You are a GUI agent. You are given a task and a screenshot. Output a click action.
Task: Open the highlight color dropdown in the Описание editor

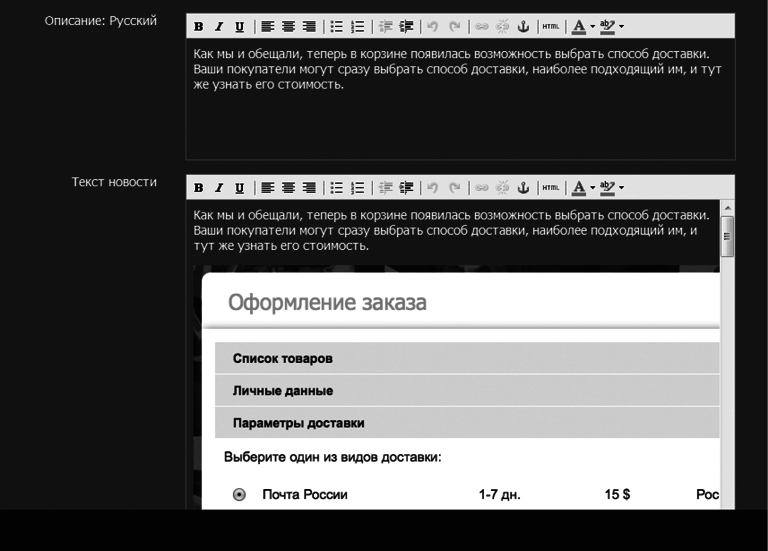(622, 26)
